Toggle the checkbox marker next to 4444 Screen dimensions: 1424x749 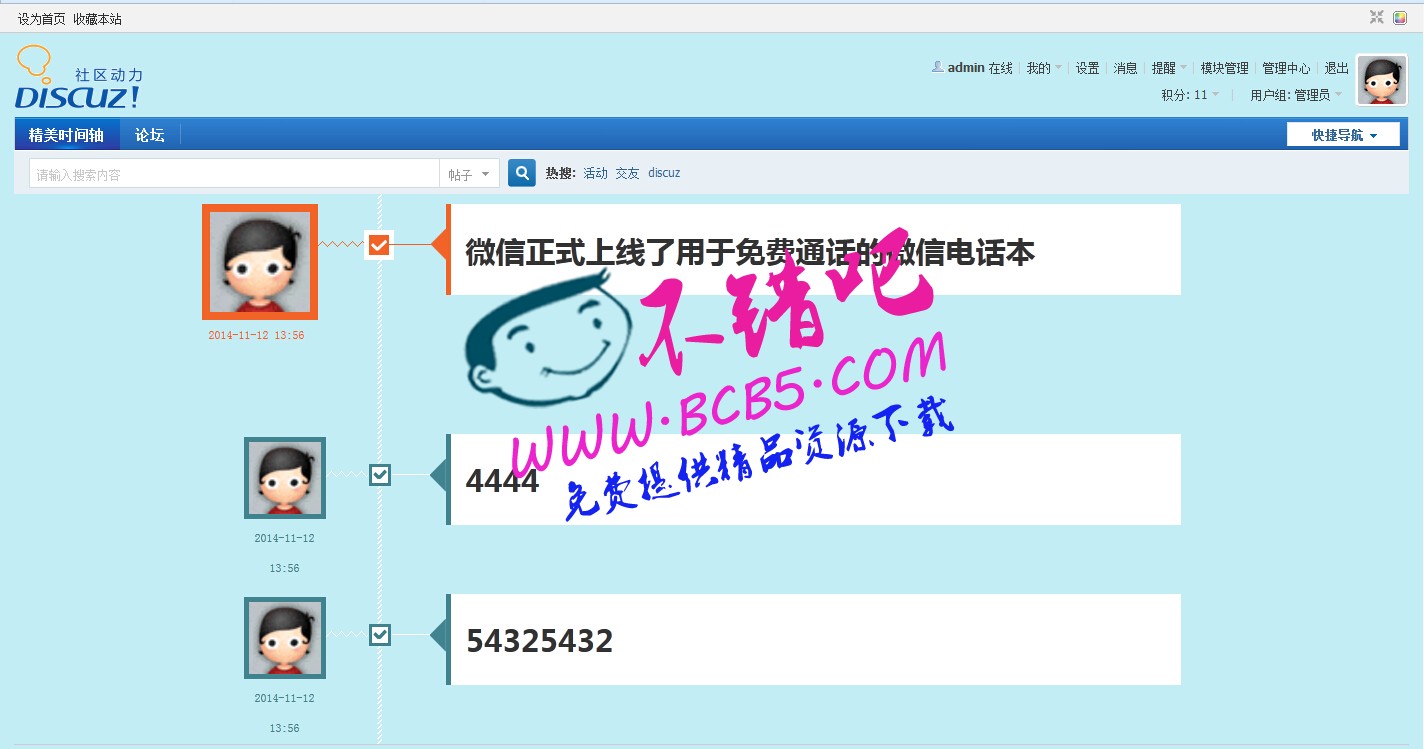point(379,475)
